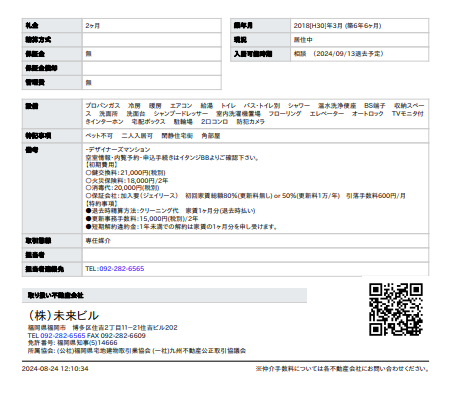Click the 保証金 row value '無'
The width and height of the screenshot is (456, 395).
click(x=88, y=54)
